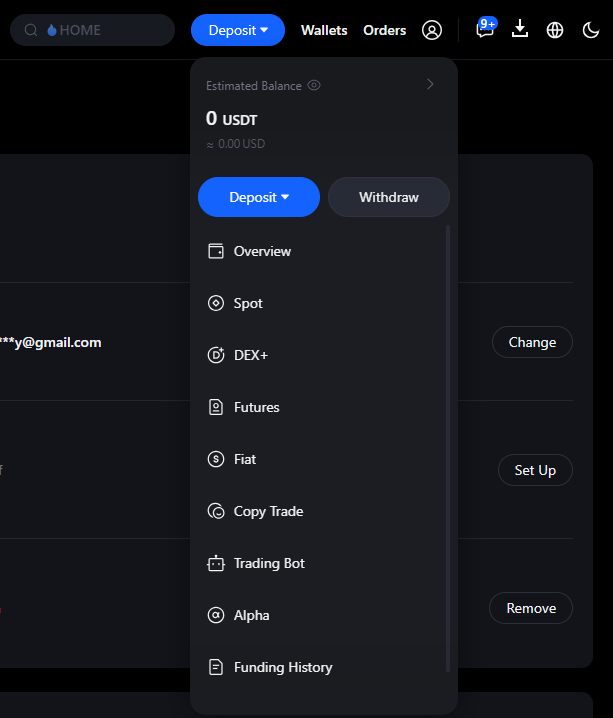Open the Orders menu
This screenshot has height=718, width=613.
coord(385,30)
